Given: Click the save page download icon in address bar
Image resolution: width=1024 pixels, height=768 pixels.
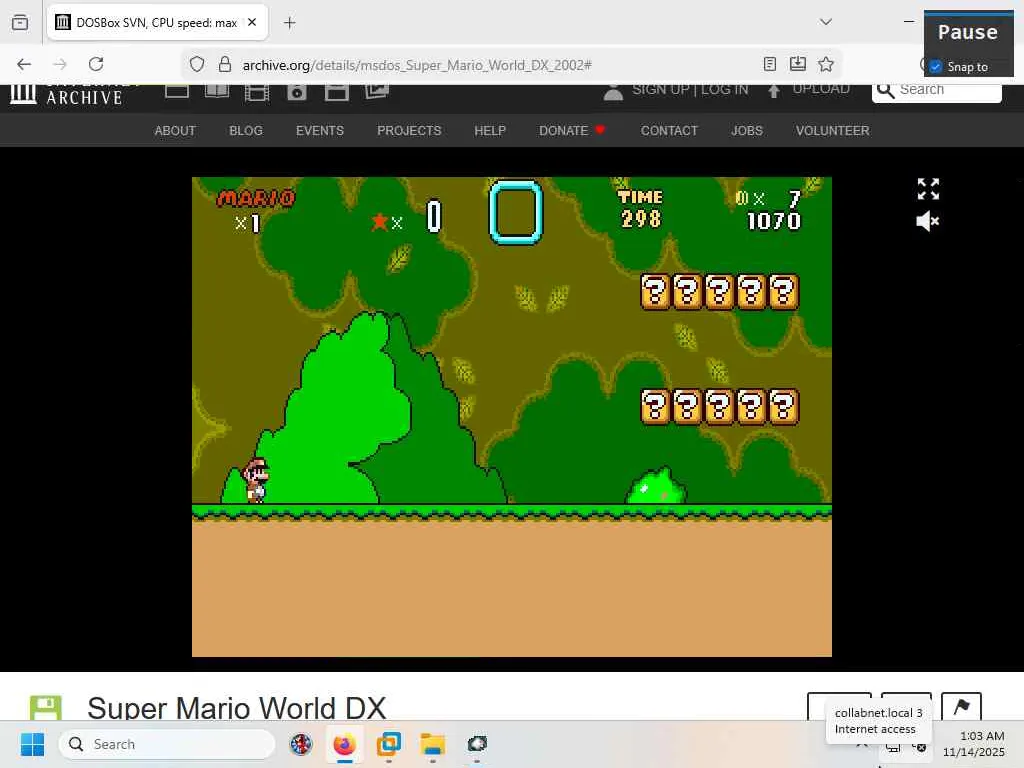Looking at the screenshot, I should [x=797, y=64].
